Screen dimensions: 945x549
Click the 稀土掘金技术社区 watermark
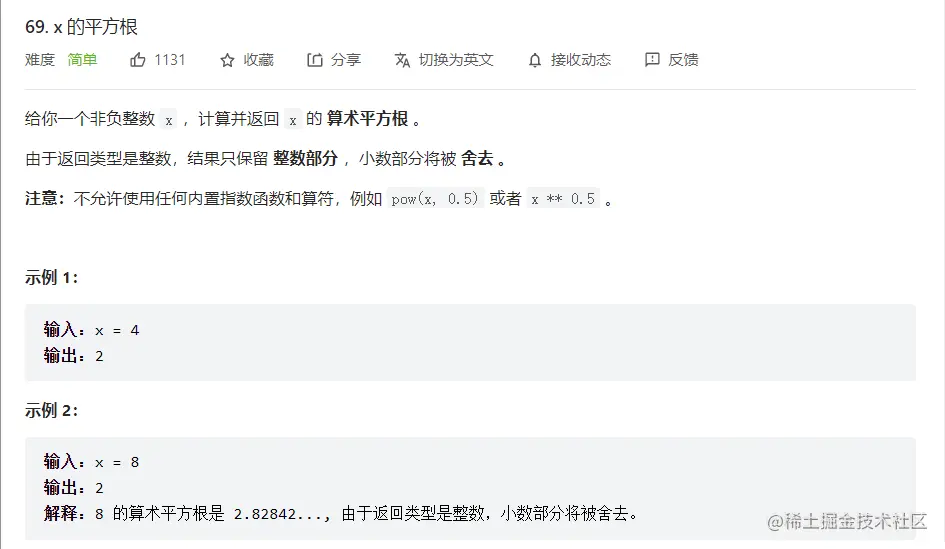[x=847, y=521]
